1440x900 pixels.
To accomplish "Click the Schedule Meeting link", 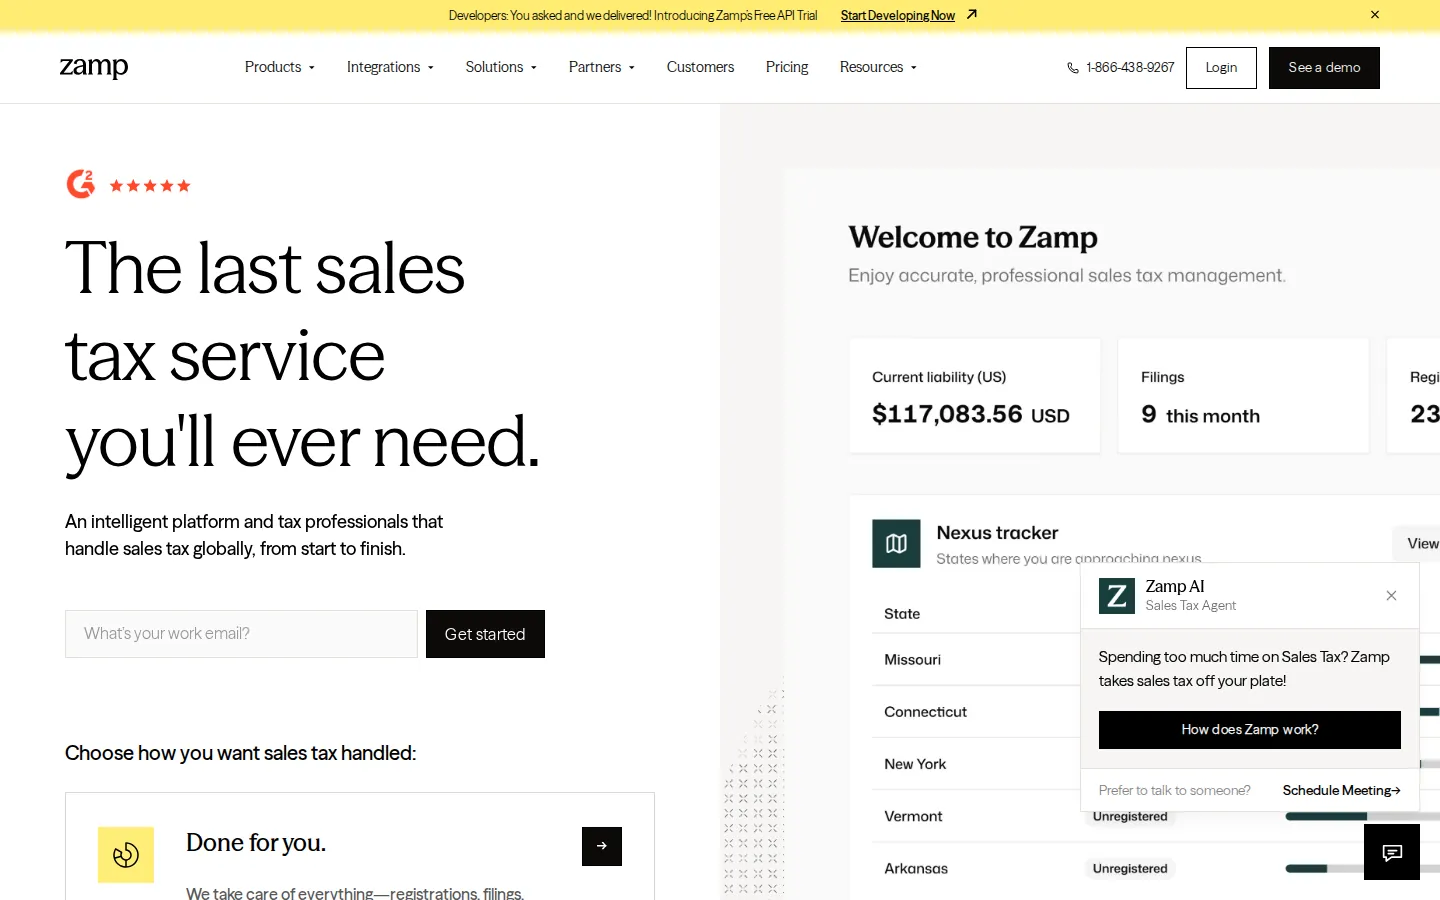I will (1341, 790).
